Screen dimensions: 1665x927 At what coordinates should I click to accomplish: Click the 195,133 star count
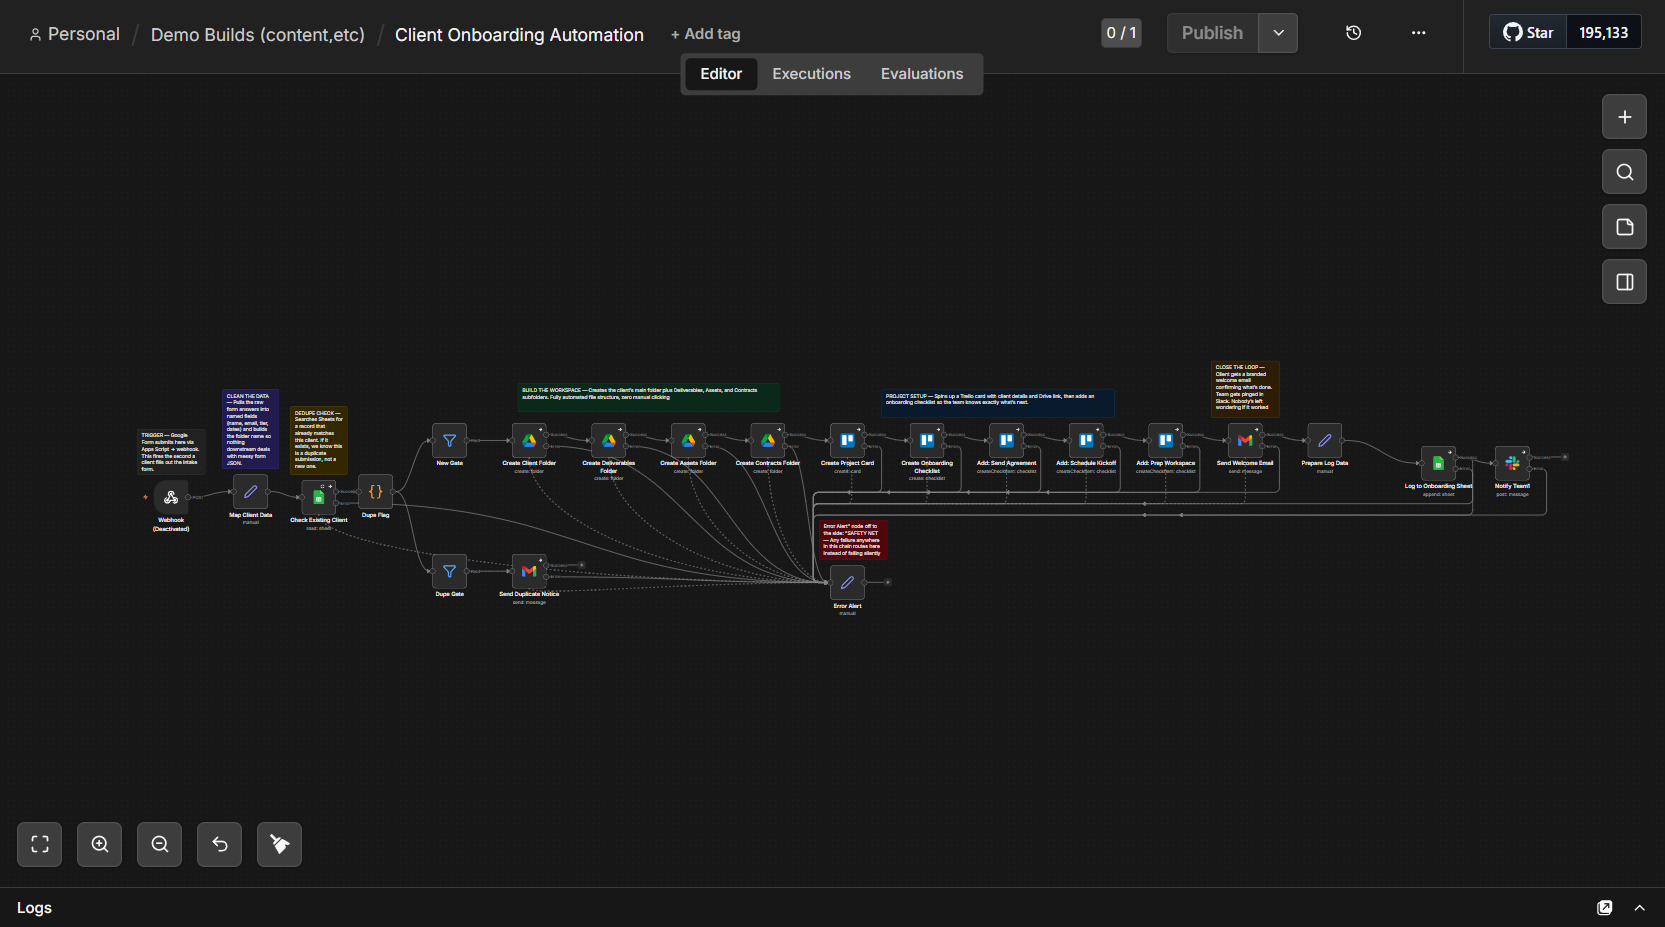(x=1603, y=33)
